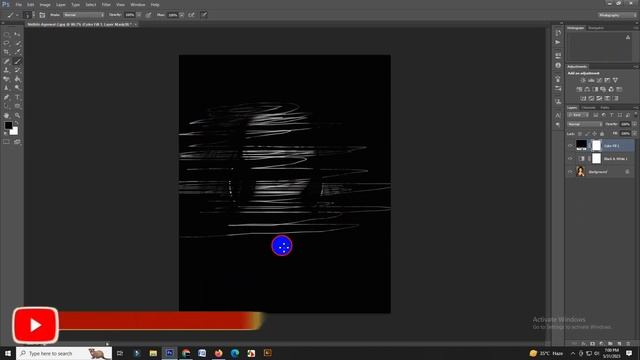Select the Blur tool
640x360 pixels.
tap(7, 88)
